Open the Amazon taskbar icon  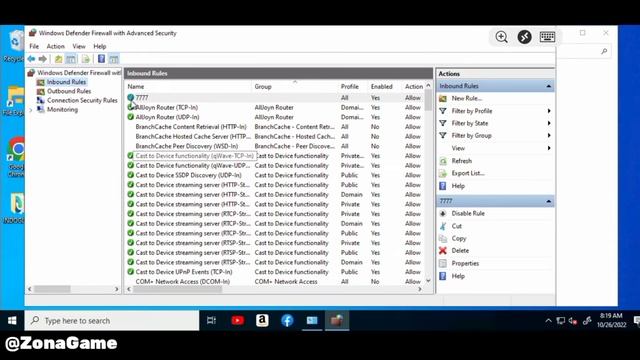click(262, 320)
